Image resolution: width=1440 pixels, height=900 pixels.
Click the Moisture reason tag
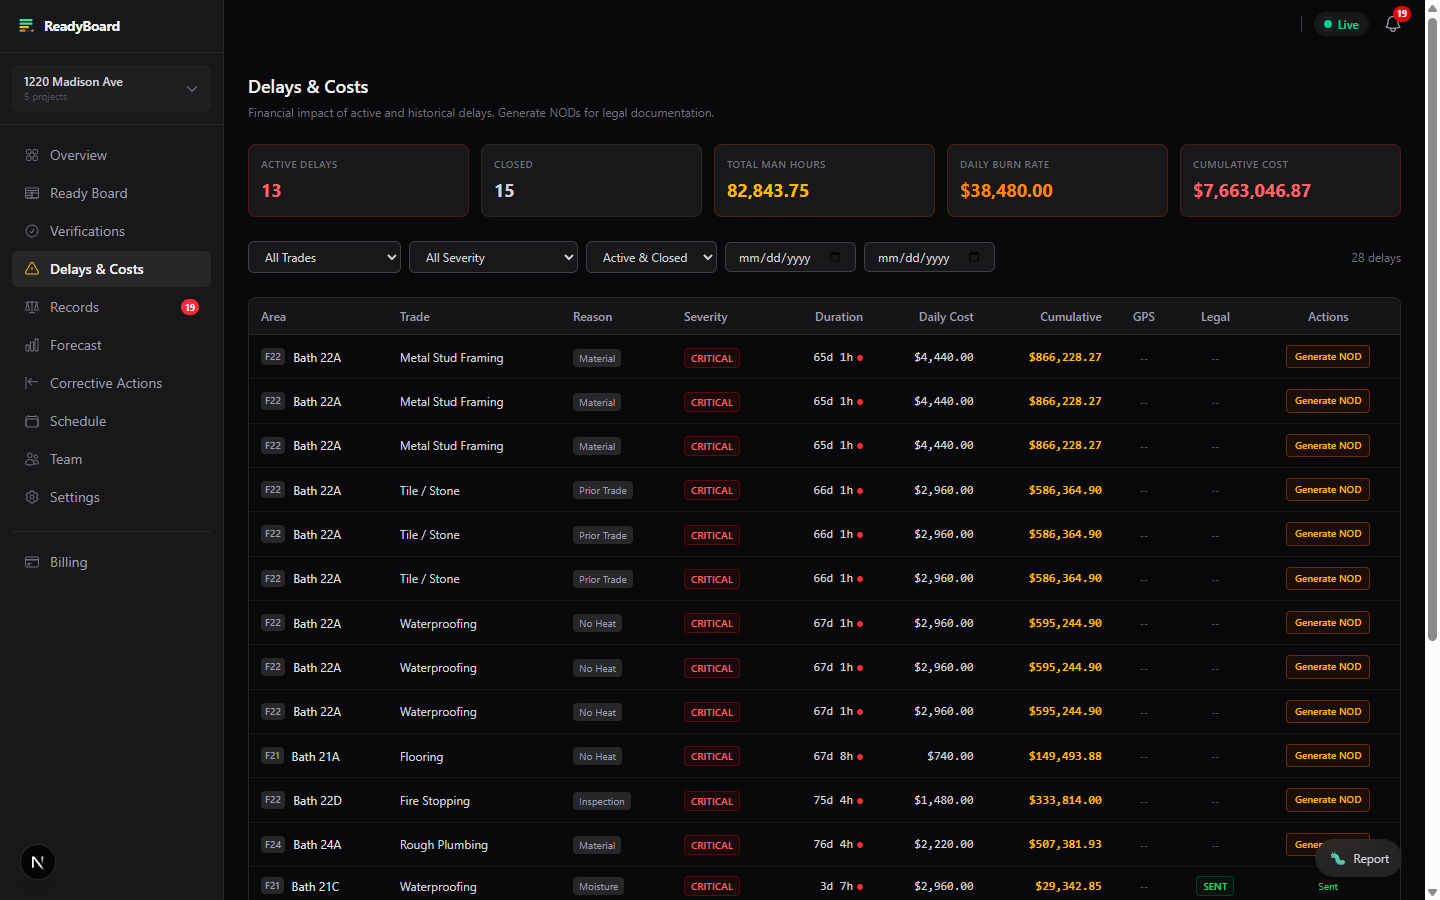[599, 887]
